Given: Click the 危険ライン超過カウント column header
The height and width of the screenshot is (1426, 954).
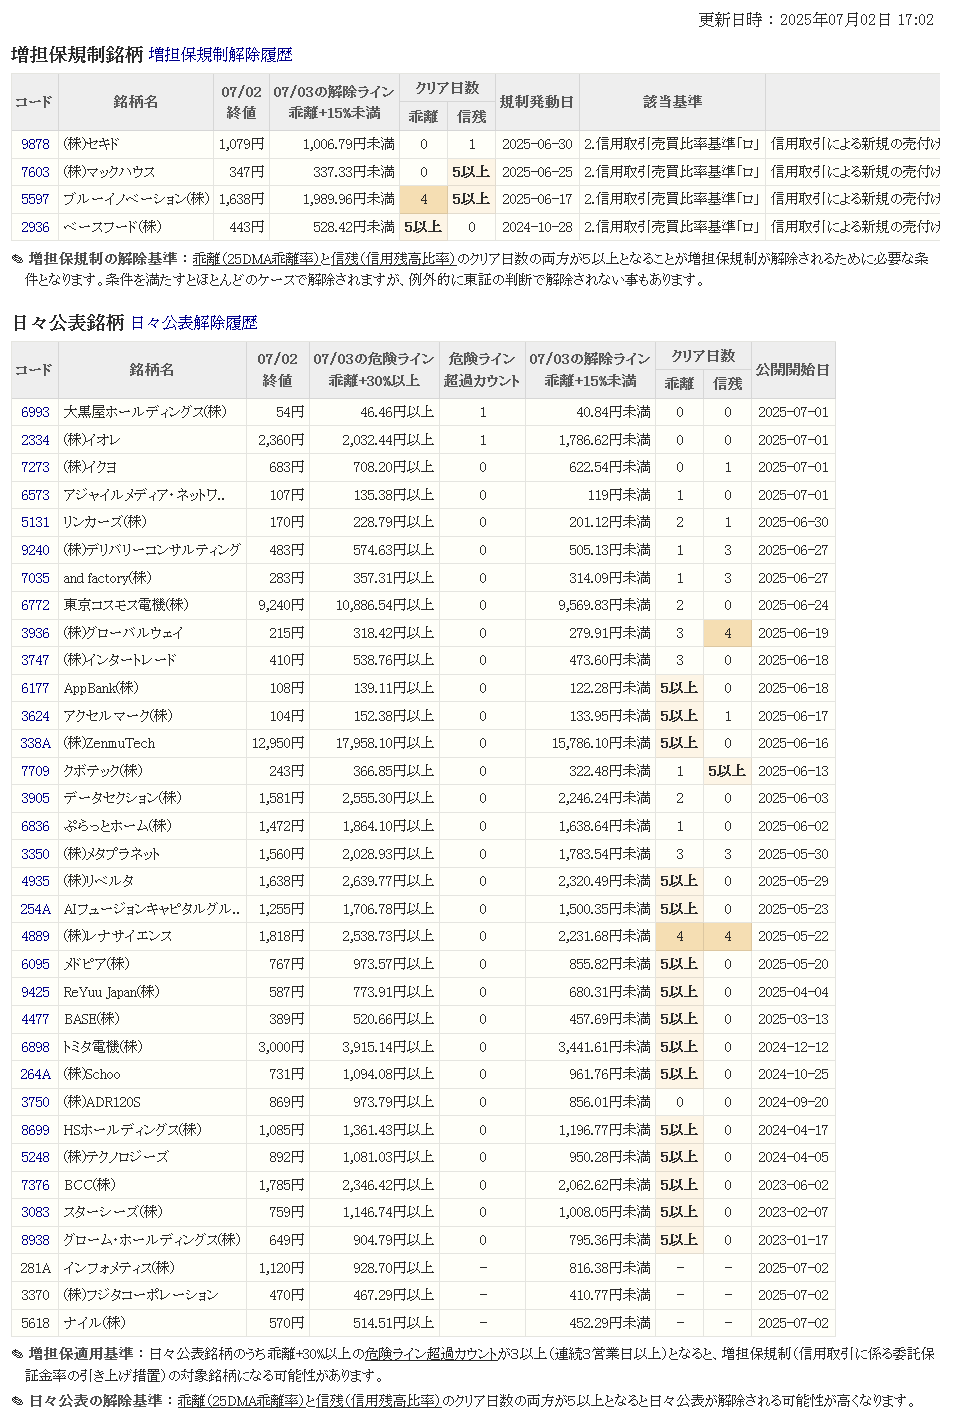Looking at the screenshot, I should 482,370.
